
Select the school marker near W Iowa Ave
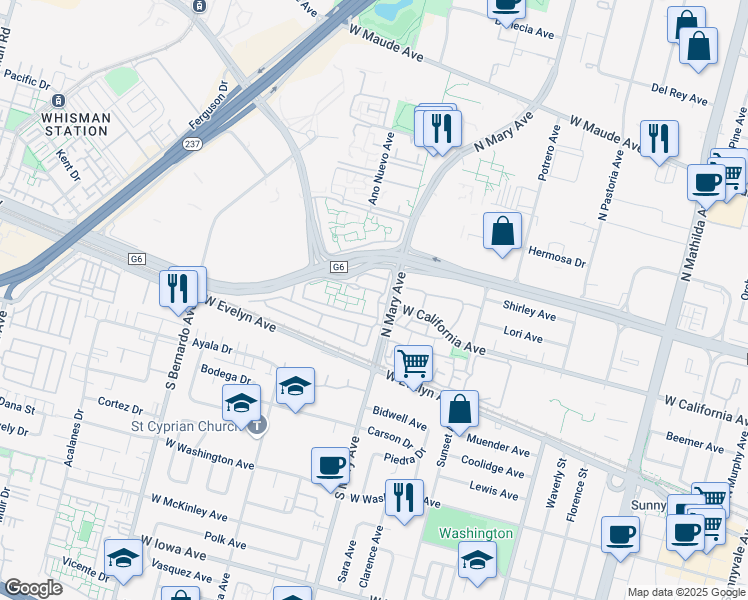coord(124,559)
